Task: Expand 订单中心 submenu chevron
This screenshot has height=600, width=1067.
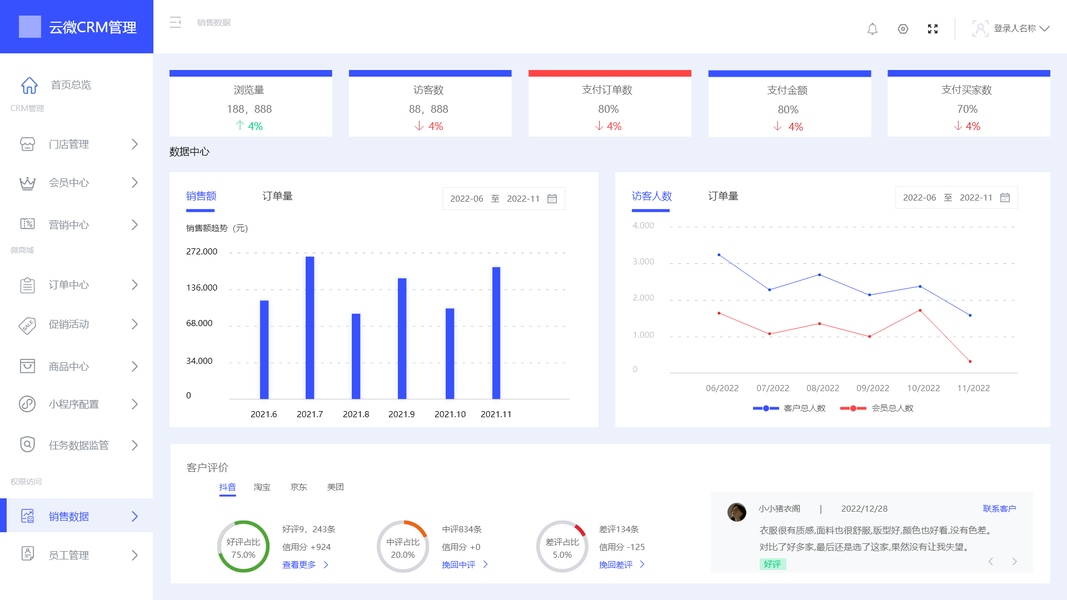Action: (x=135, y=285)
